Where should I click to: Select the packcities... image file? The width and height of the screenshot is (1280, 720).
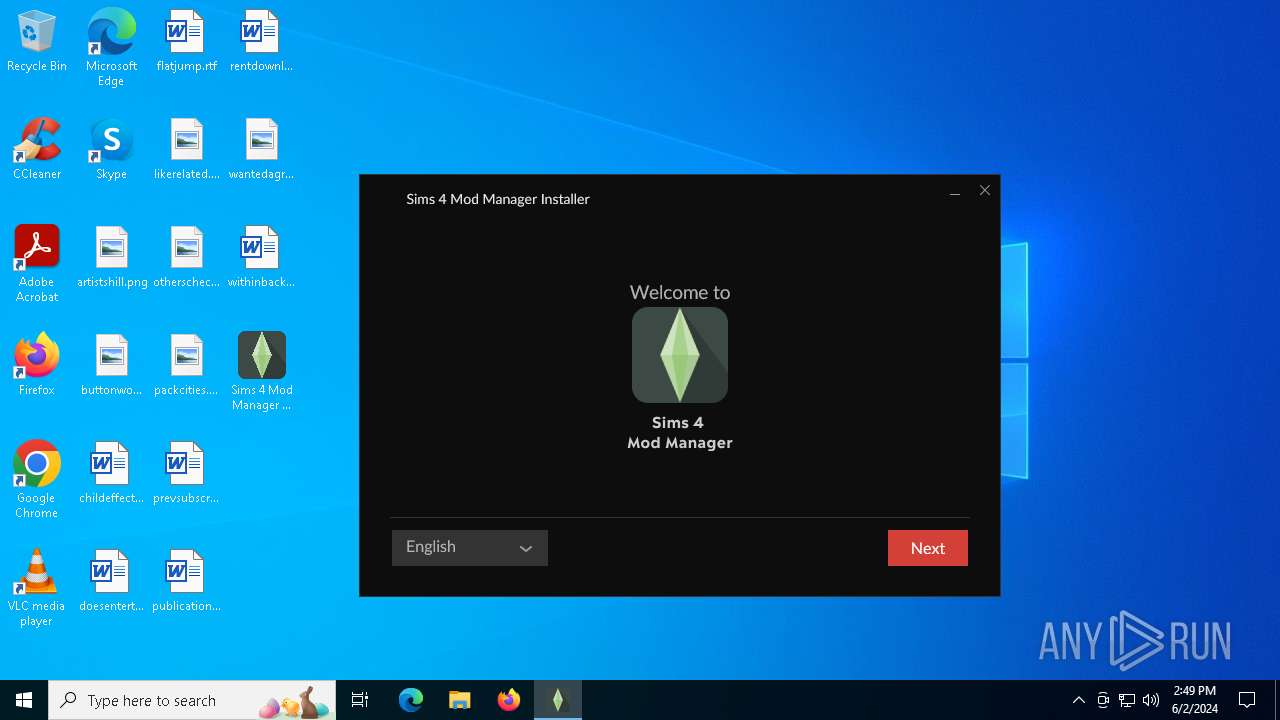pos(186,366)
